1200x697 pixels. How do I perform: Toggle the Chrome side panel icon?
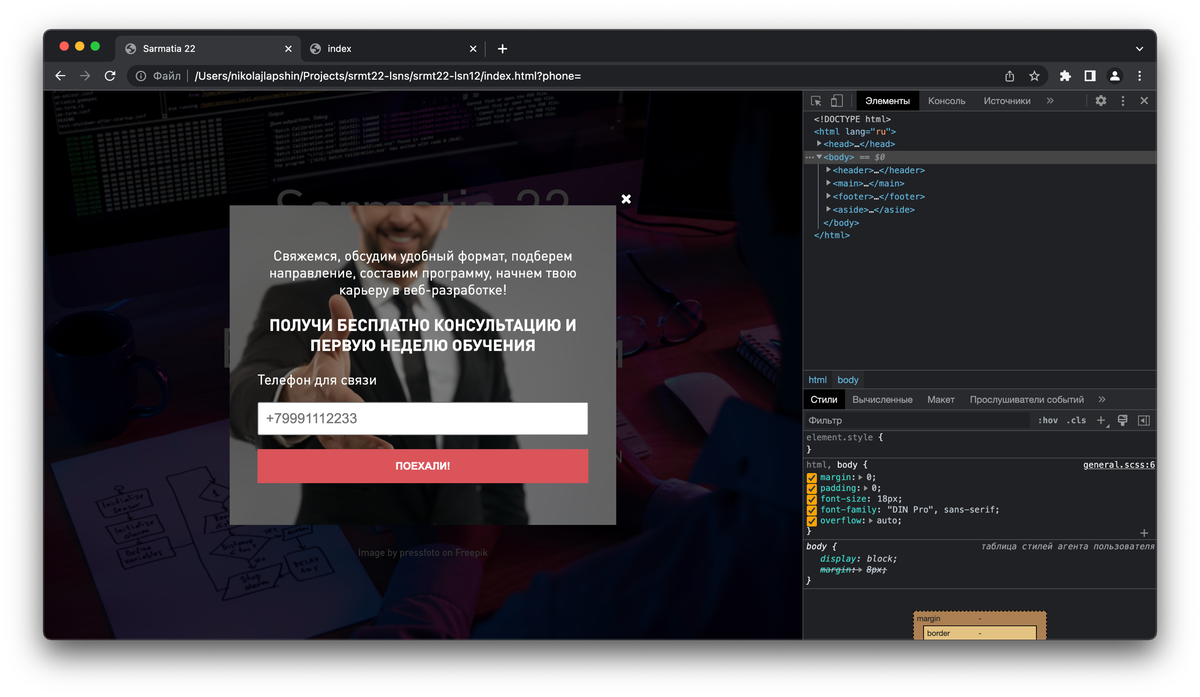click(x=1090, y=76)
